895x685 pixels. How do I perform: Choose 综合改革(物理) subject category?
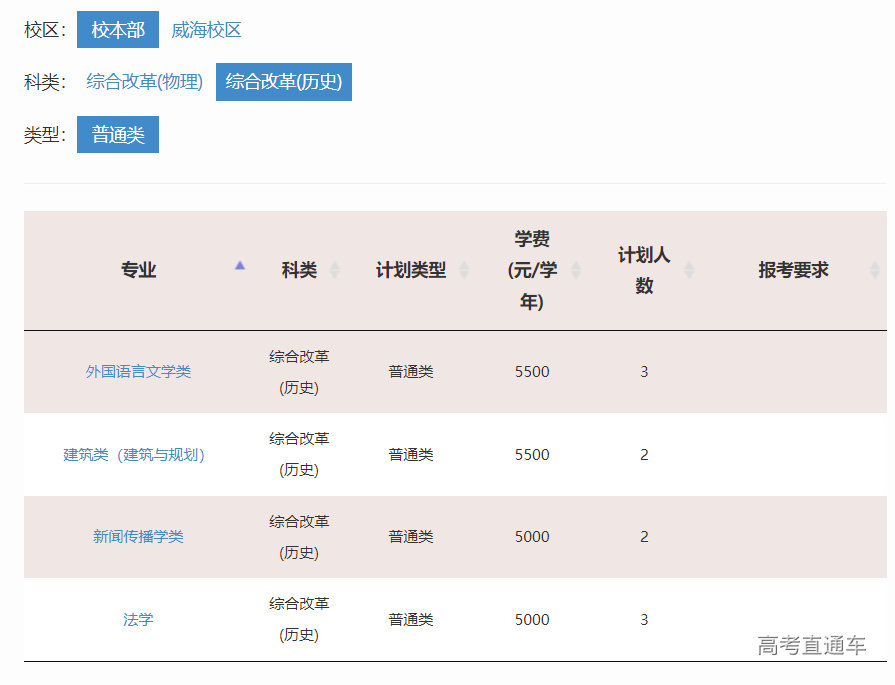144,82
